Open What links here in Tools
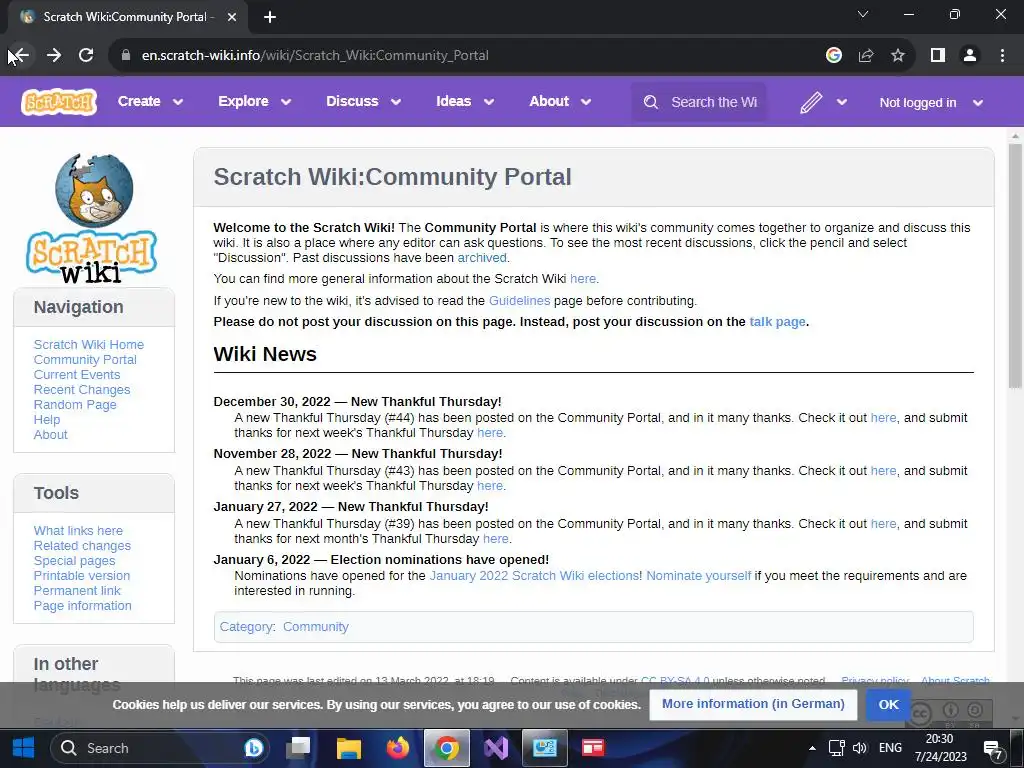 tap(78, 530)
